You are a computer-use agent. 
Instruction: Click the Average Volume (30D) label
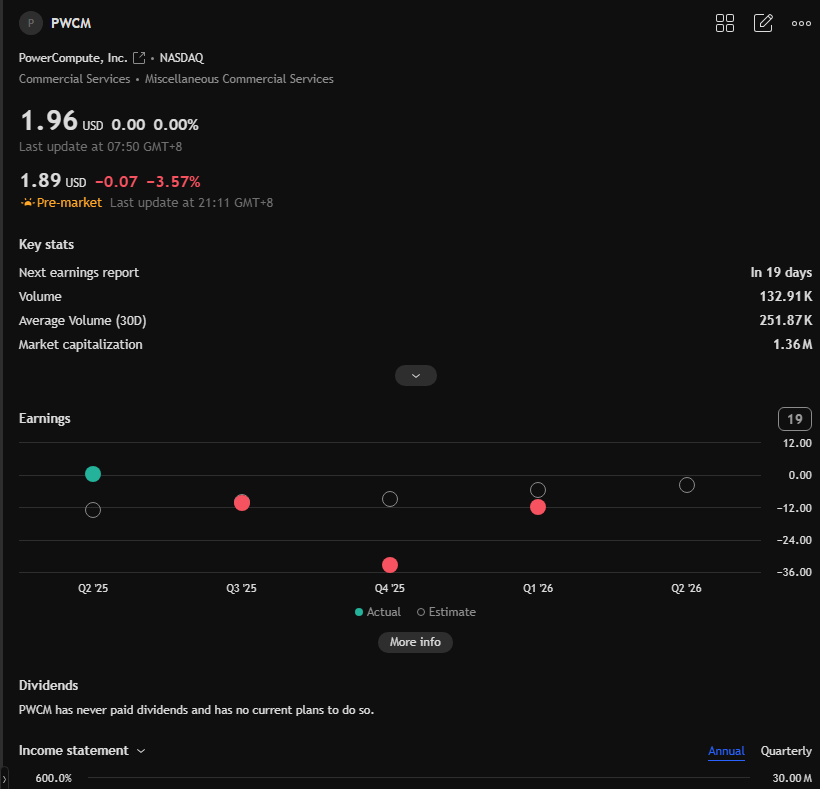tap(83, 321)
